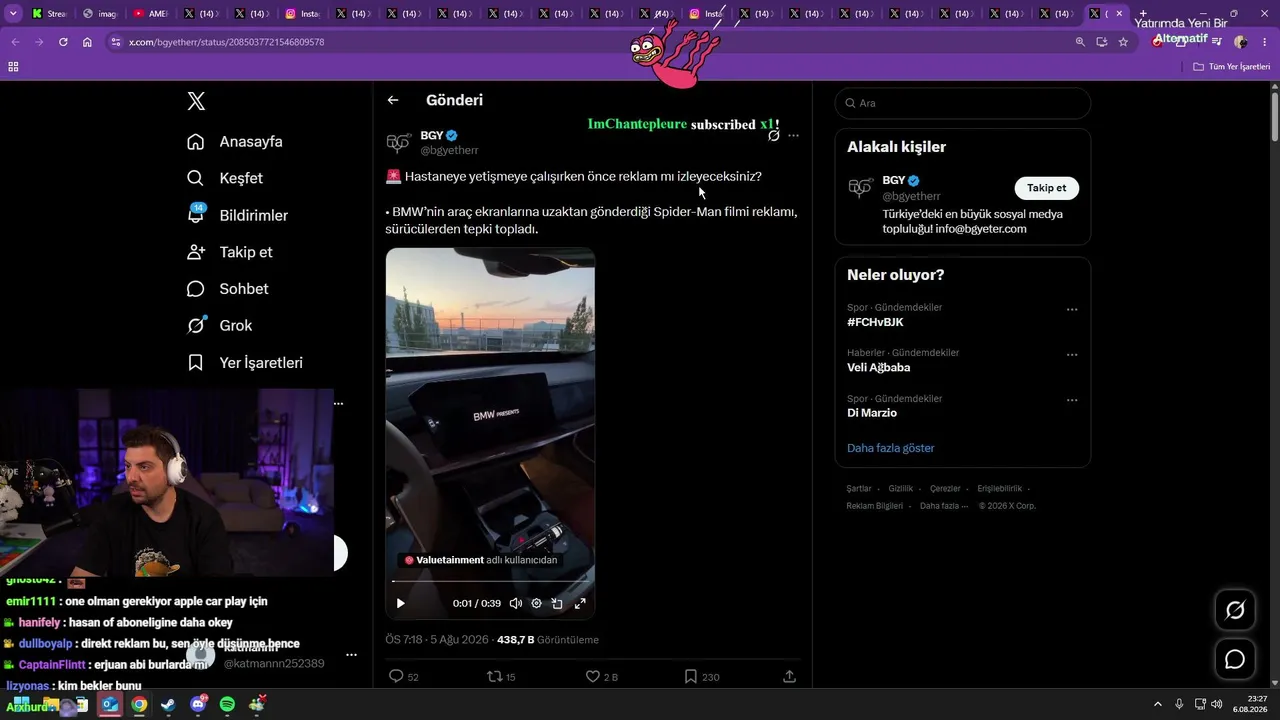Open the floating chat messages button
The height and width of the screenshot is (720, 1280).
click(1235, 659)
